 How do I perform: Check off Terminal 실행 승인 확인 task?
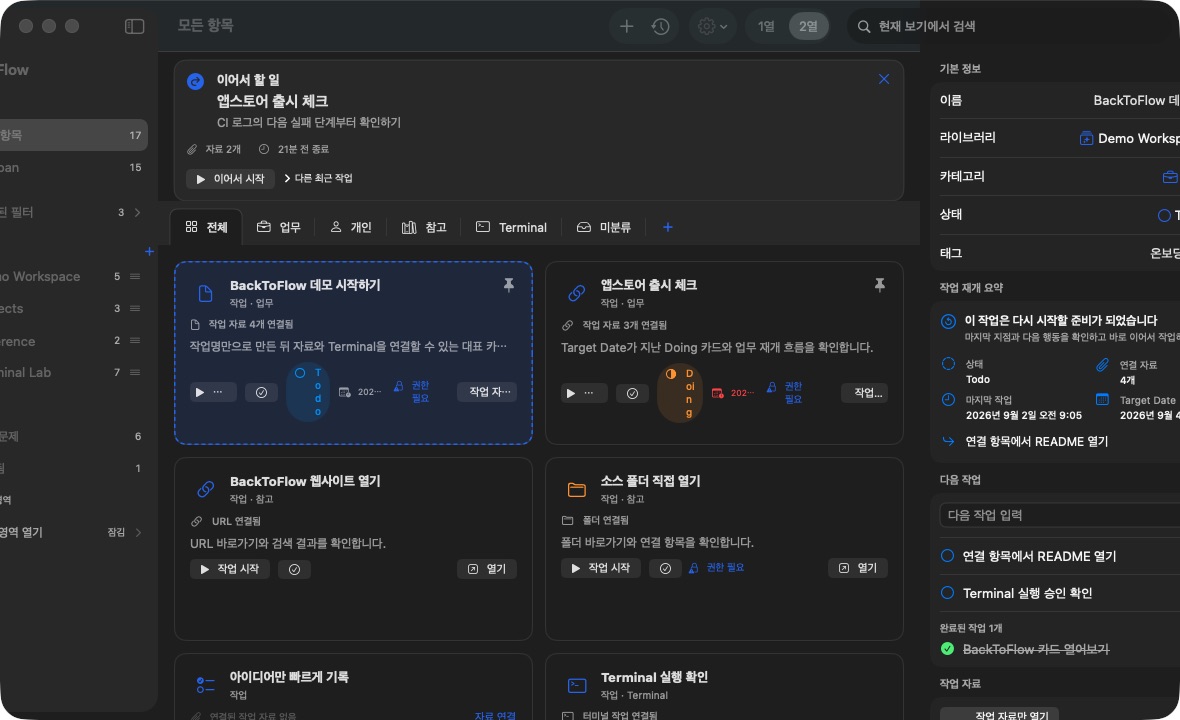coord(947,593)
